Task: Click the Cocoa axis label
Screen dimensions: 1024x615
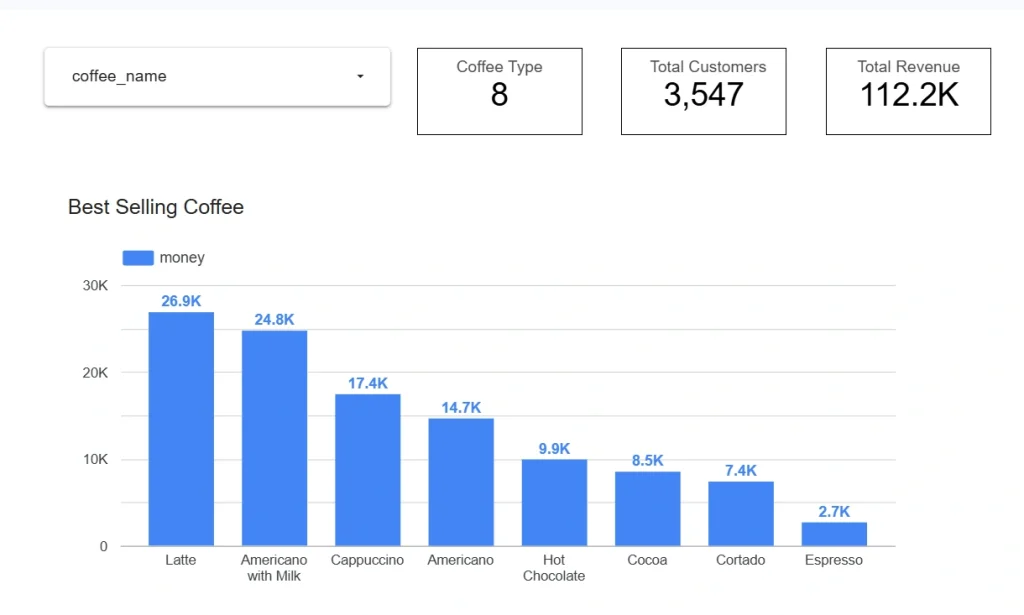Action: coord(648,560)
